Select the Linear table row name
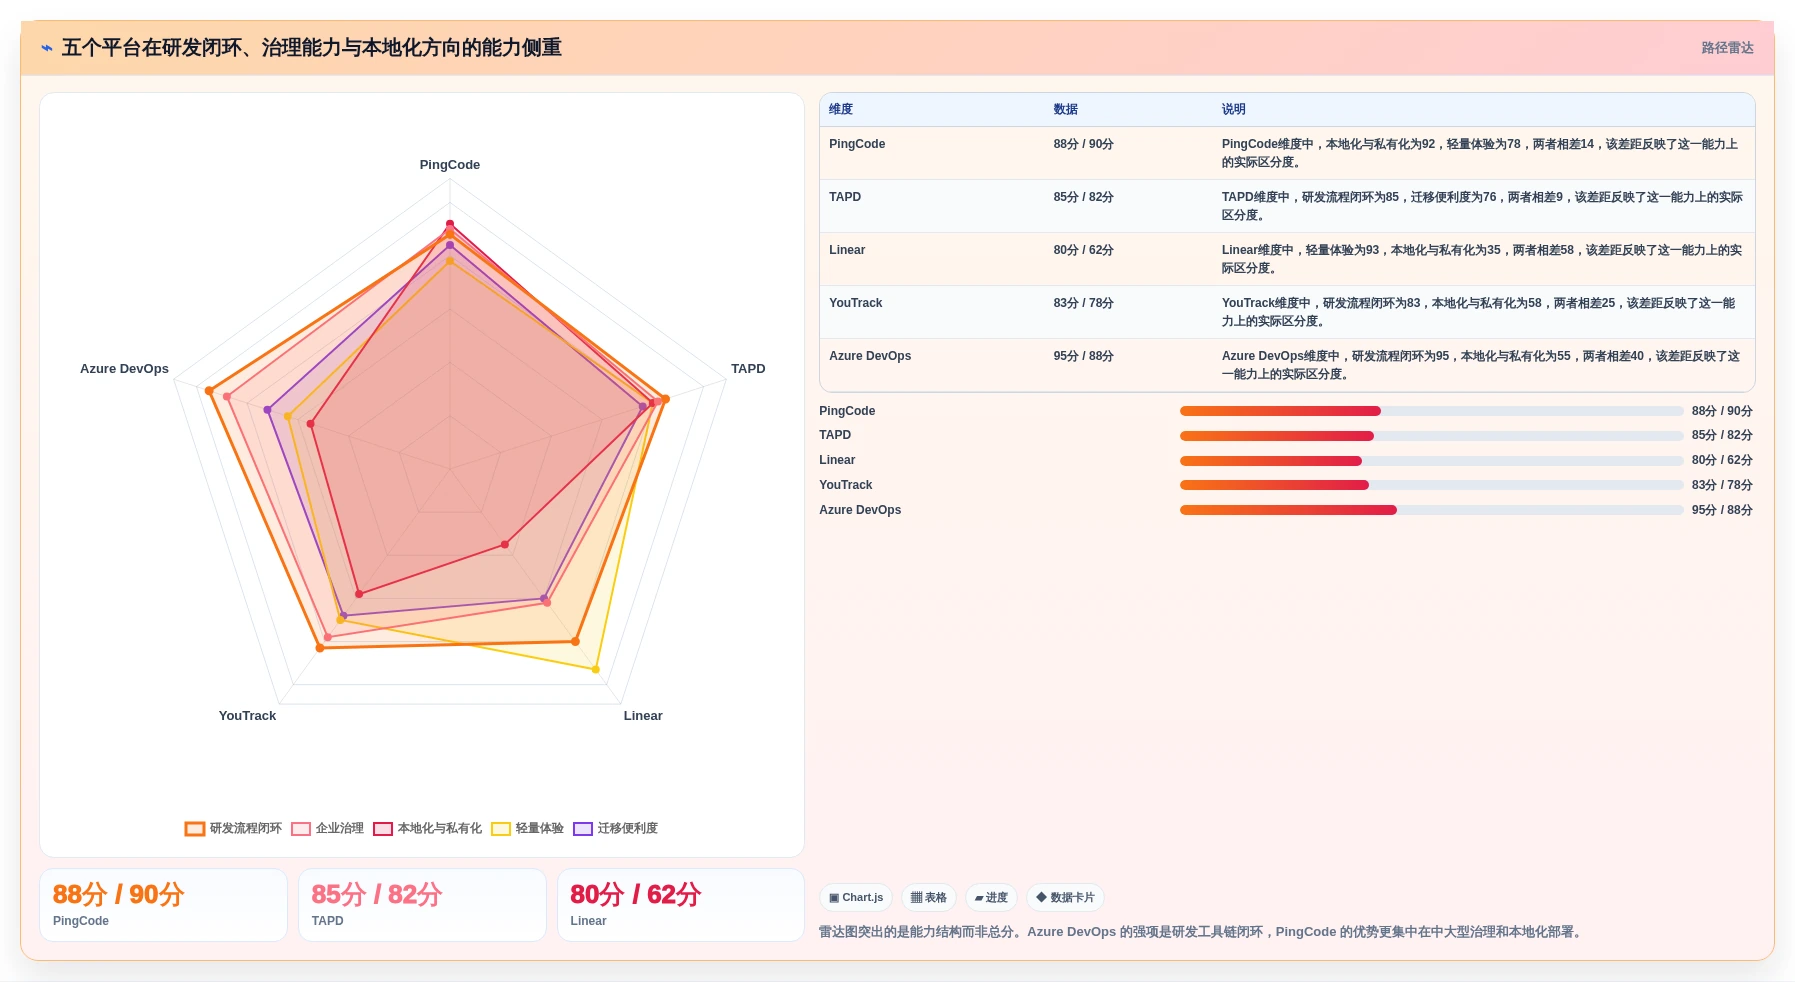The image size is (1795, 982). (x=847, y=250)
